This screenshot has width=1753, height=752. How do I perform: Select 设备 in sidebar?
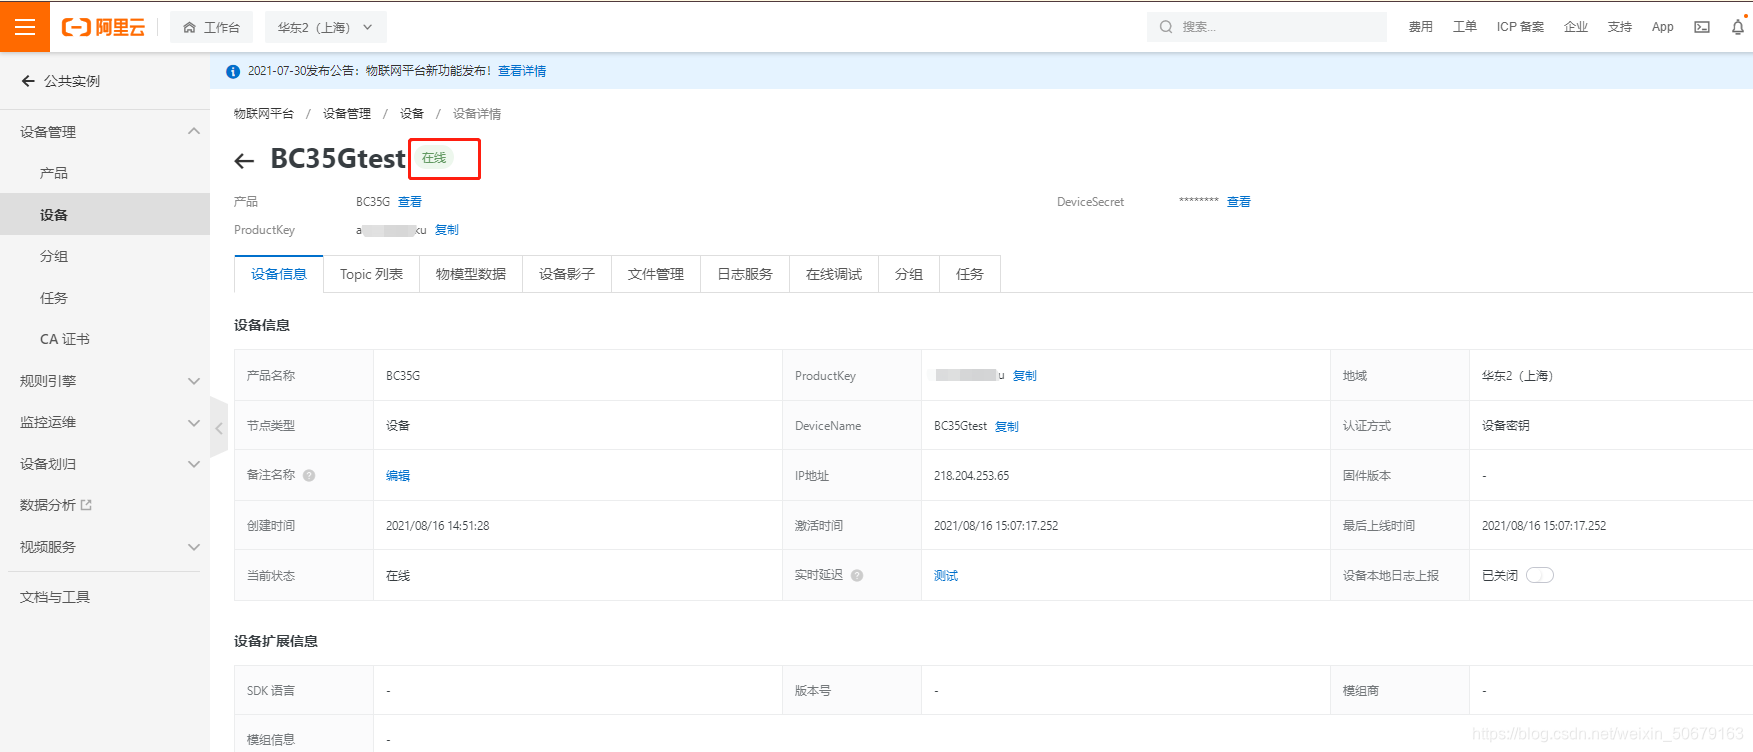tap(105, 214)
